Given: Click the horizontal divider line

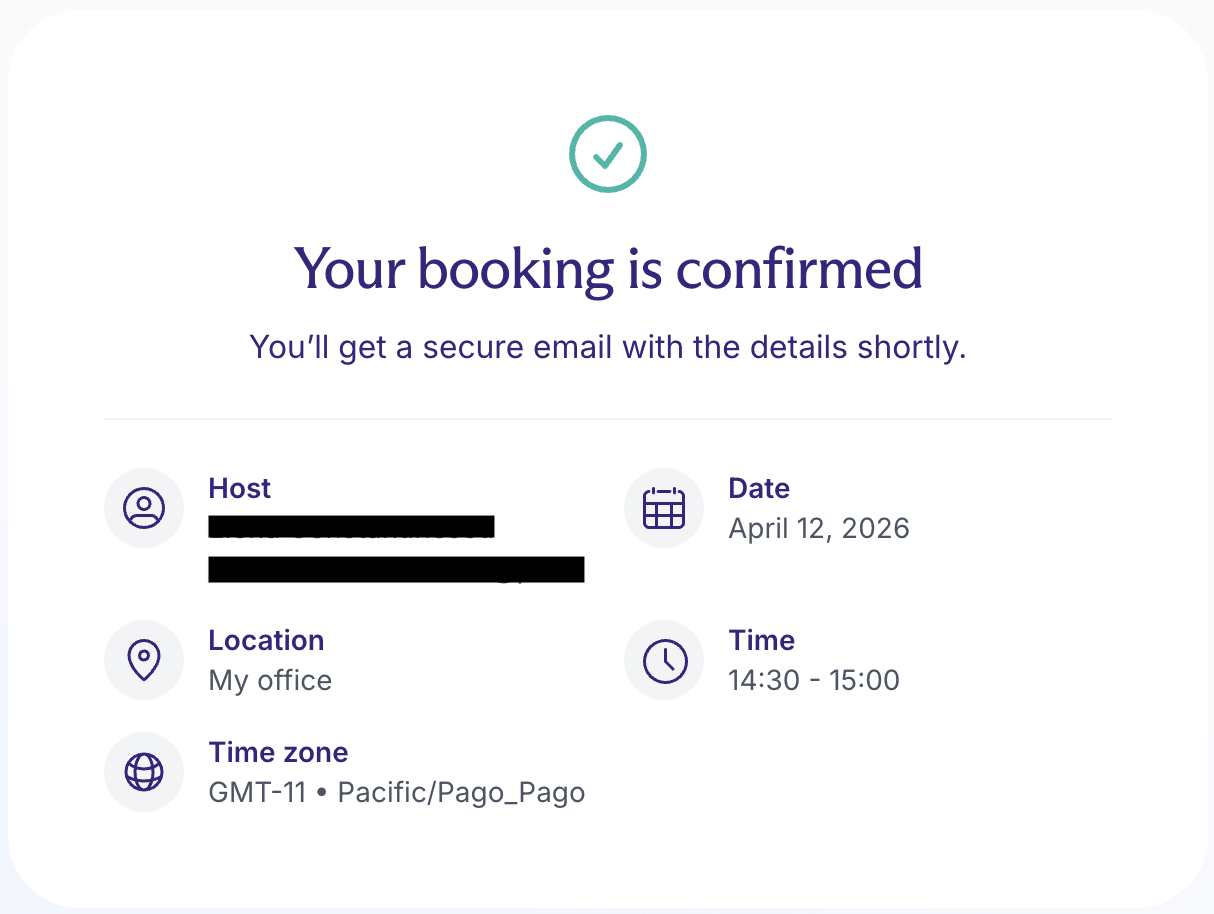Looking at the screenshot, I should click(608, 418).
